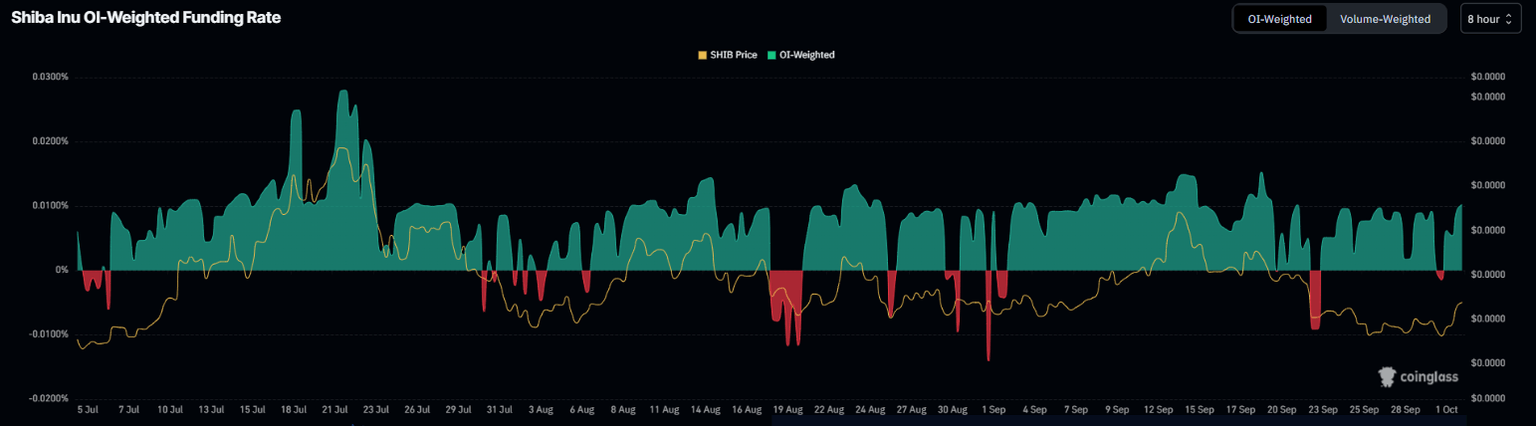Click the coinglass watermark text
This screenshot has height=426, width=1536.
coord(1429,377)
